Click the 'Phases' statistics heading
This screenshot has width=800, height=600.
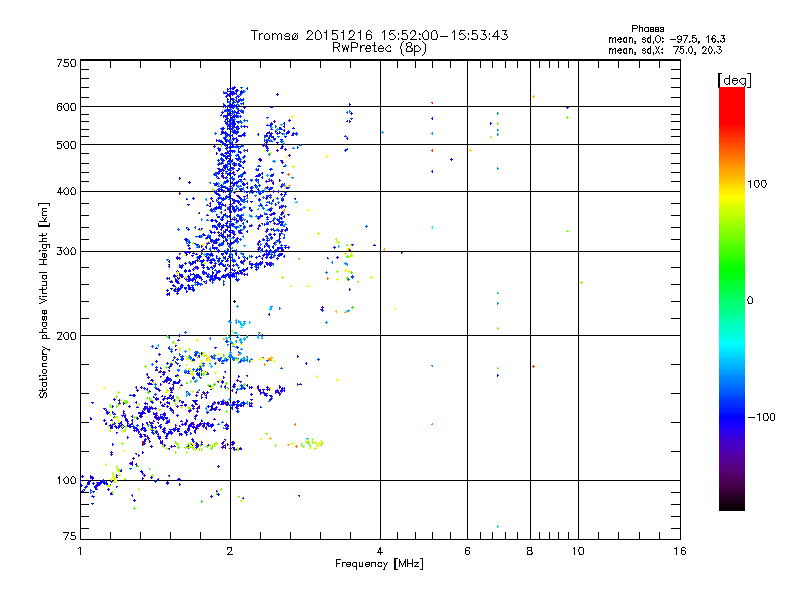647,29
